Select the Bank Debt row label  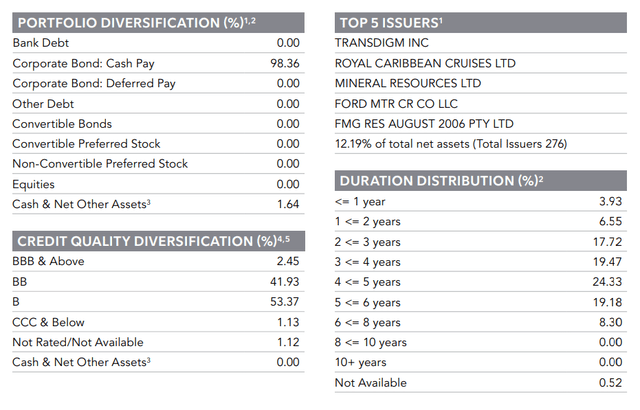click(40, 43)
